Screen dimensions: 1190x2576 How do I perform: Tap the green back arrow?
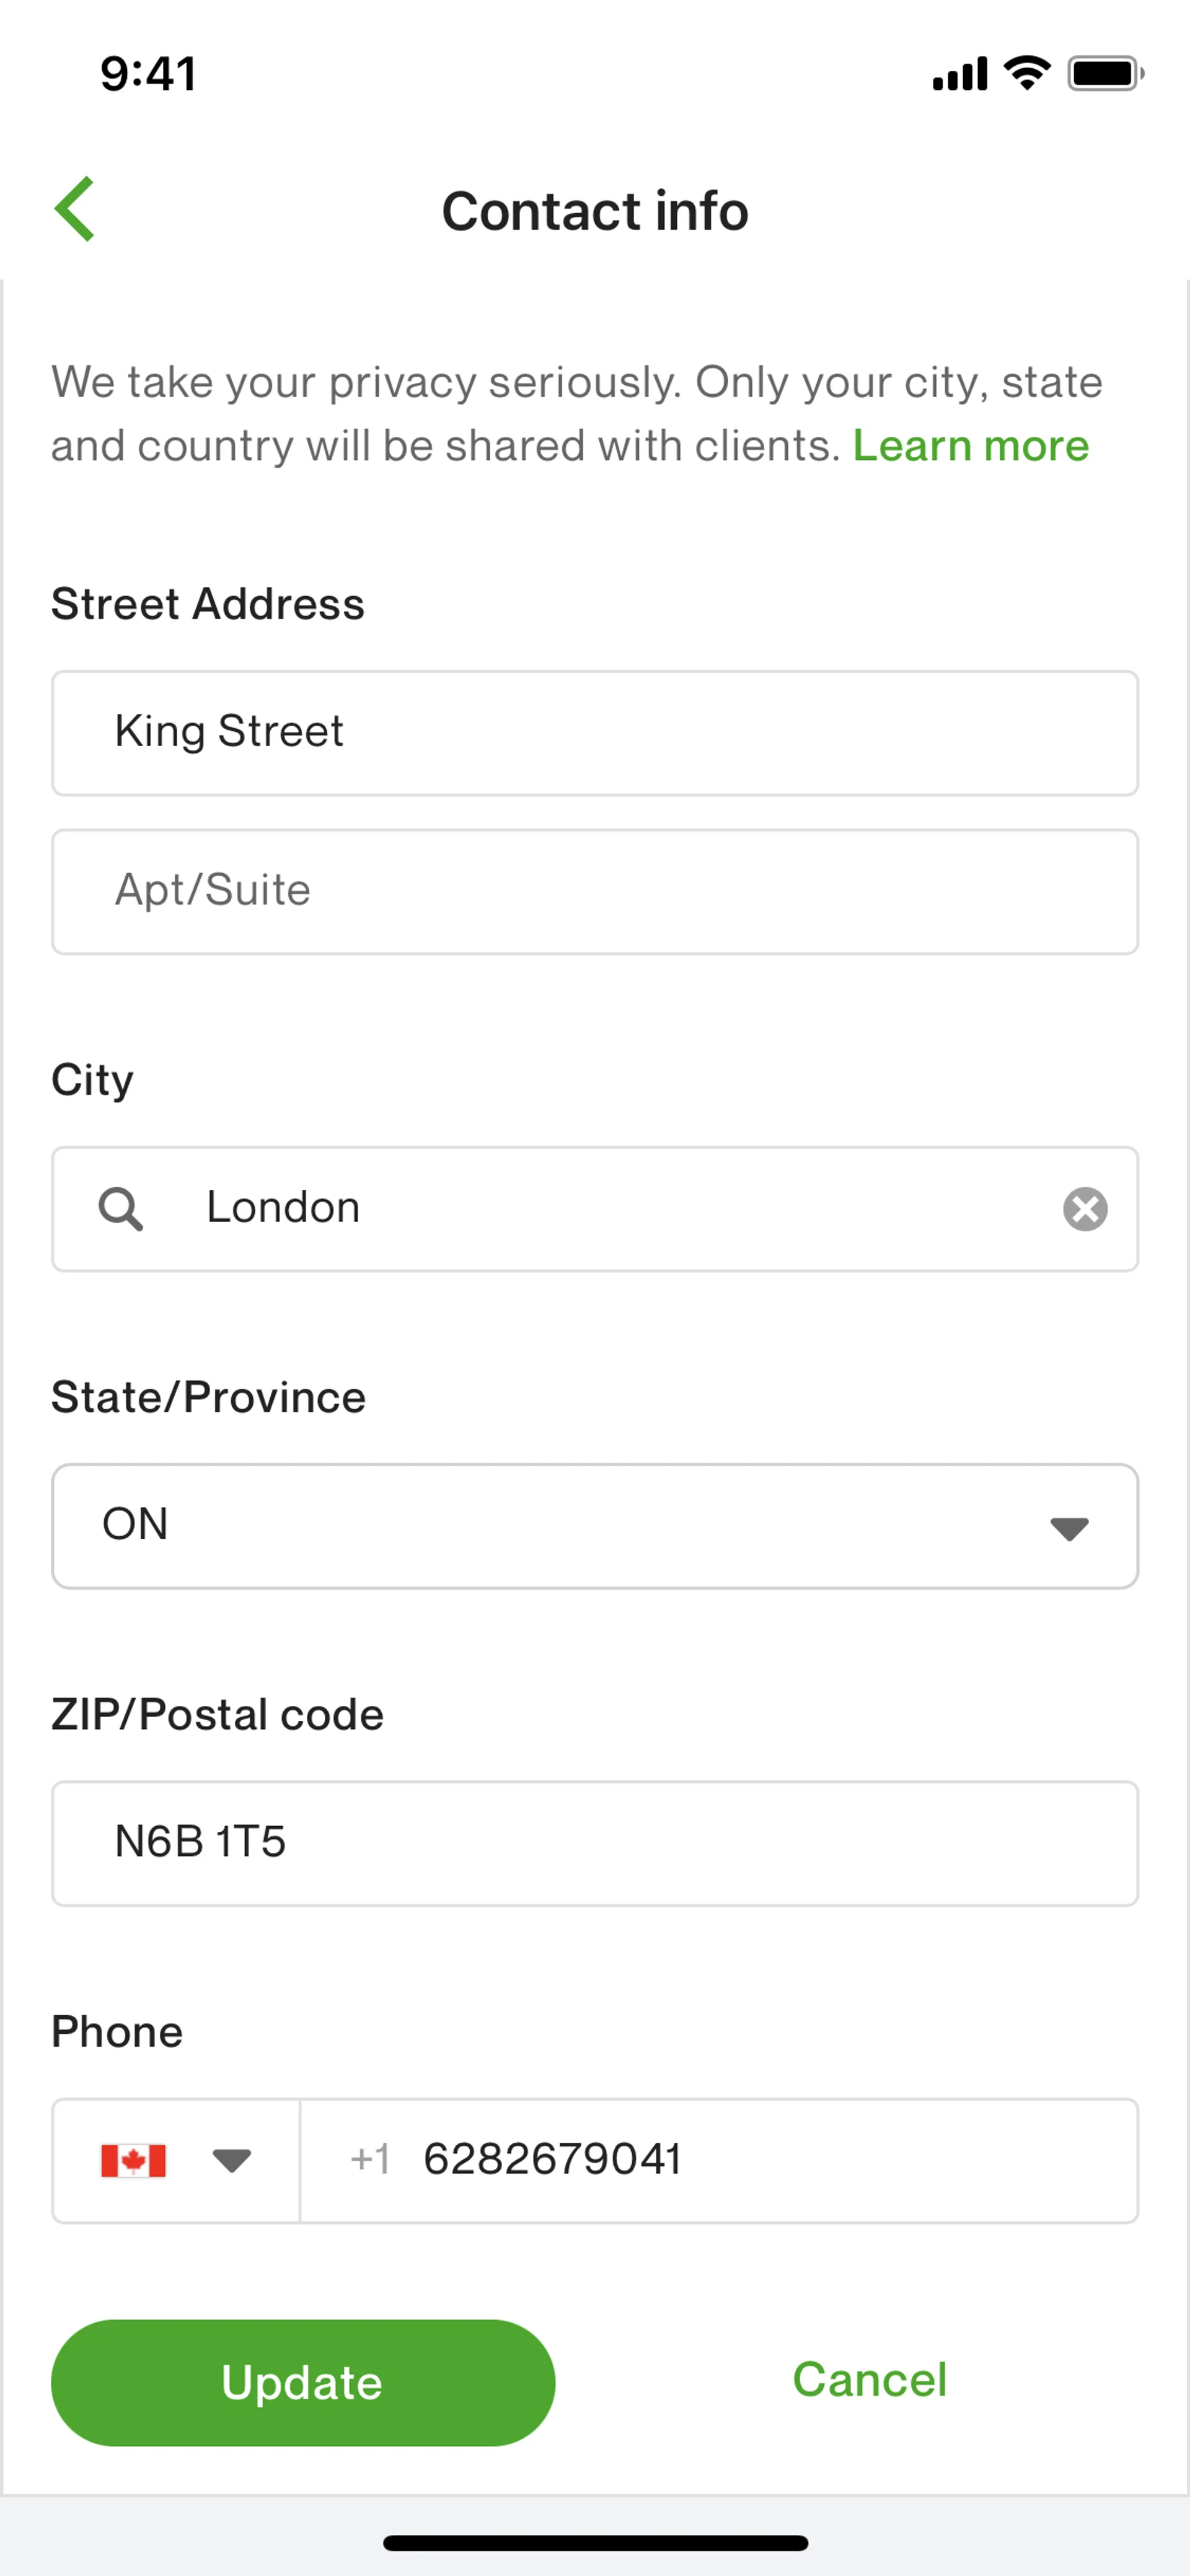pyautogui.click(x=75, y=209)
